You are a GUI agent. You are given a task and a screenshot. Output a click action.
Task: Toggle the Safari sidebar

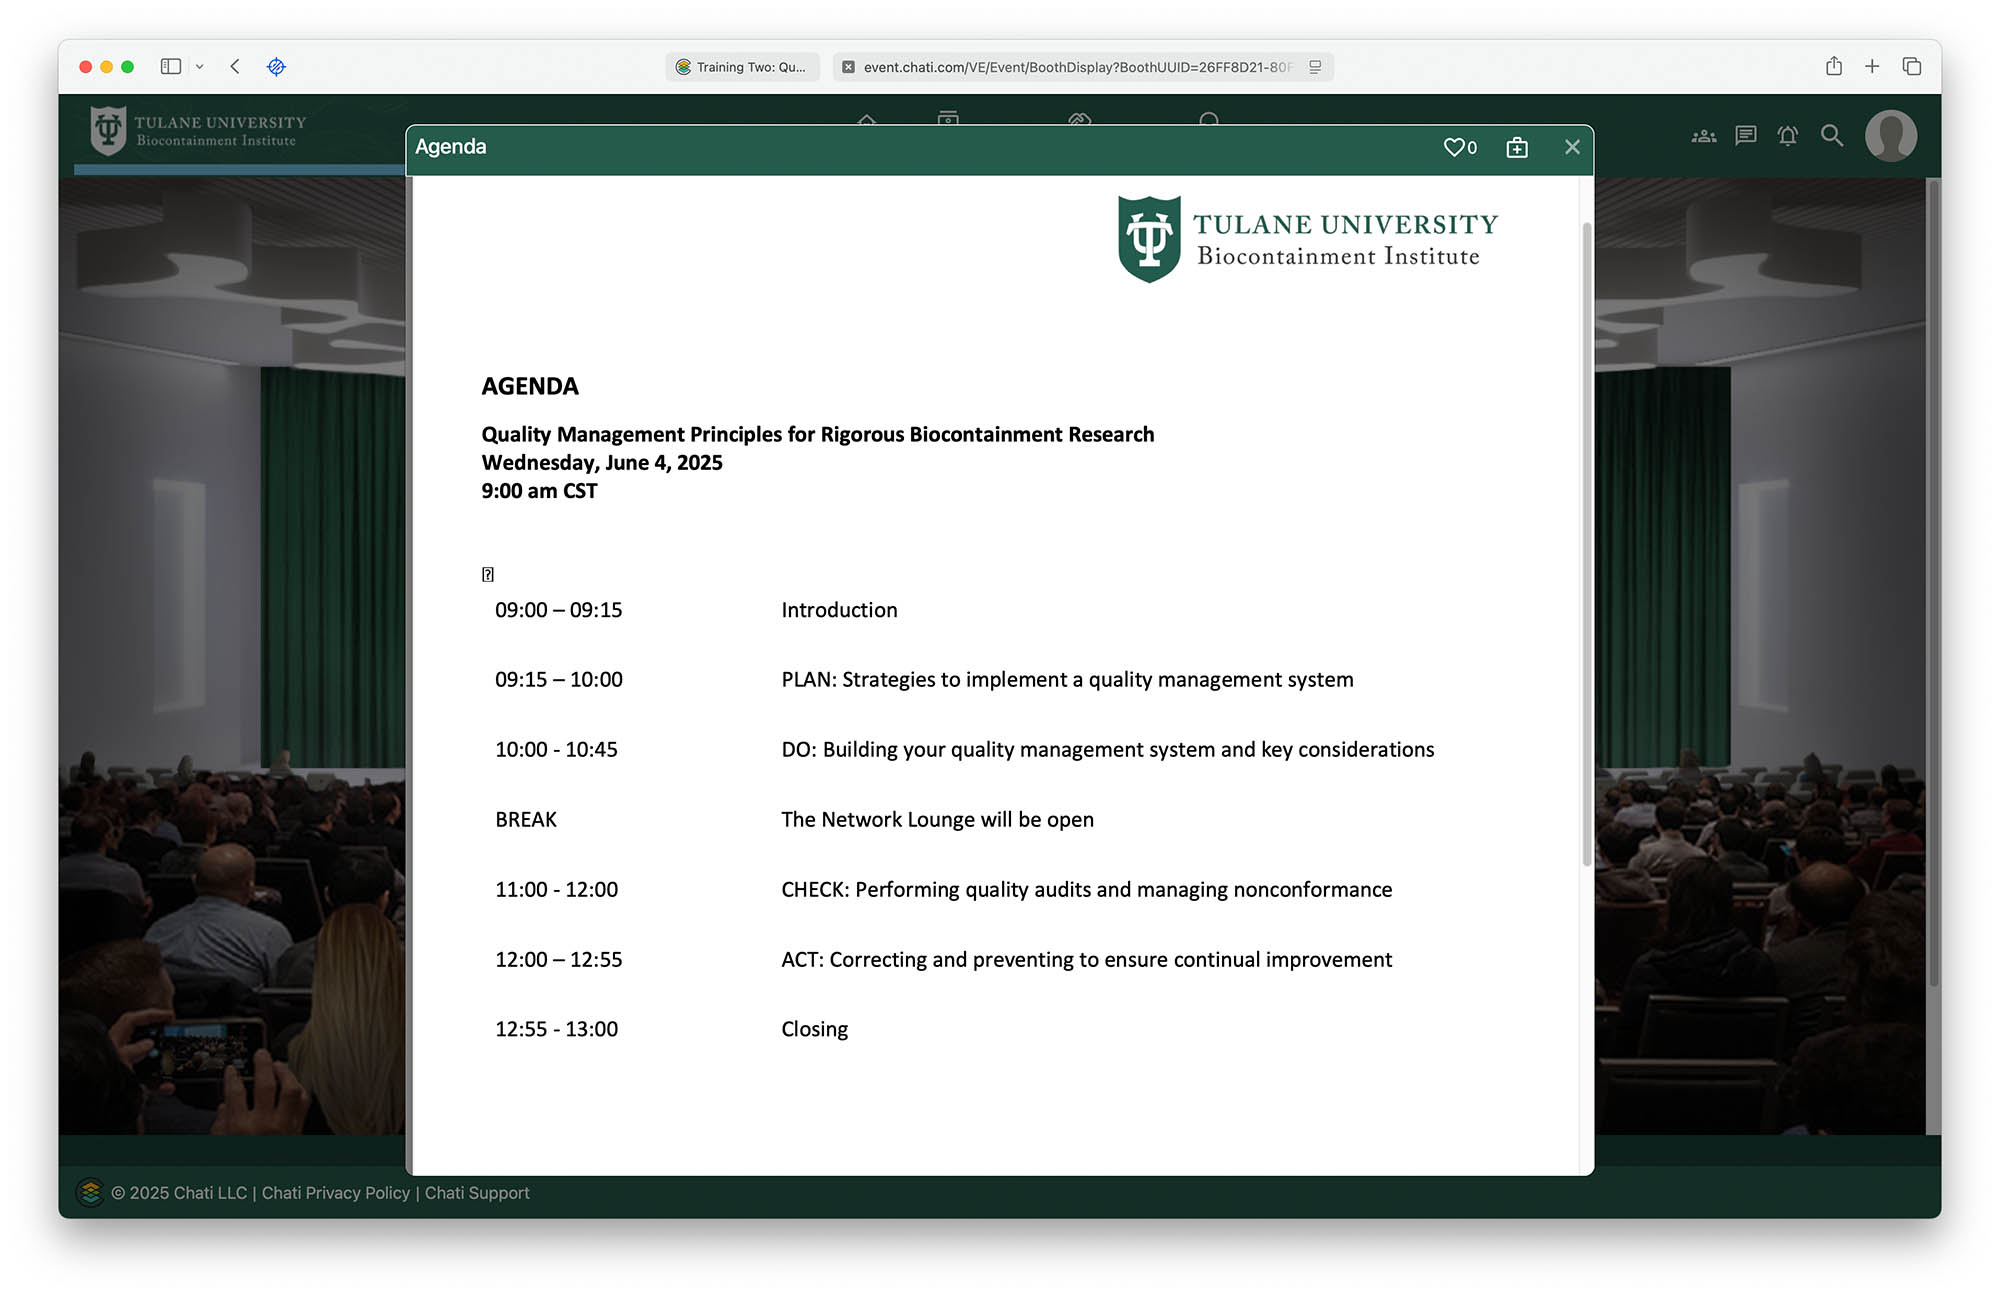coord(171,66)
